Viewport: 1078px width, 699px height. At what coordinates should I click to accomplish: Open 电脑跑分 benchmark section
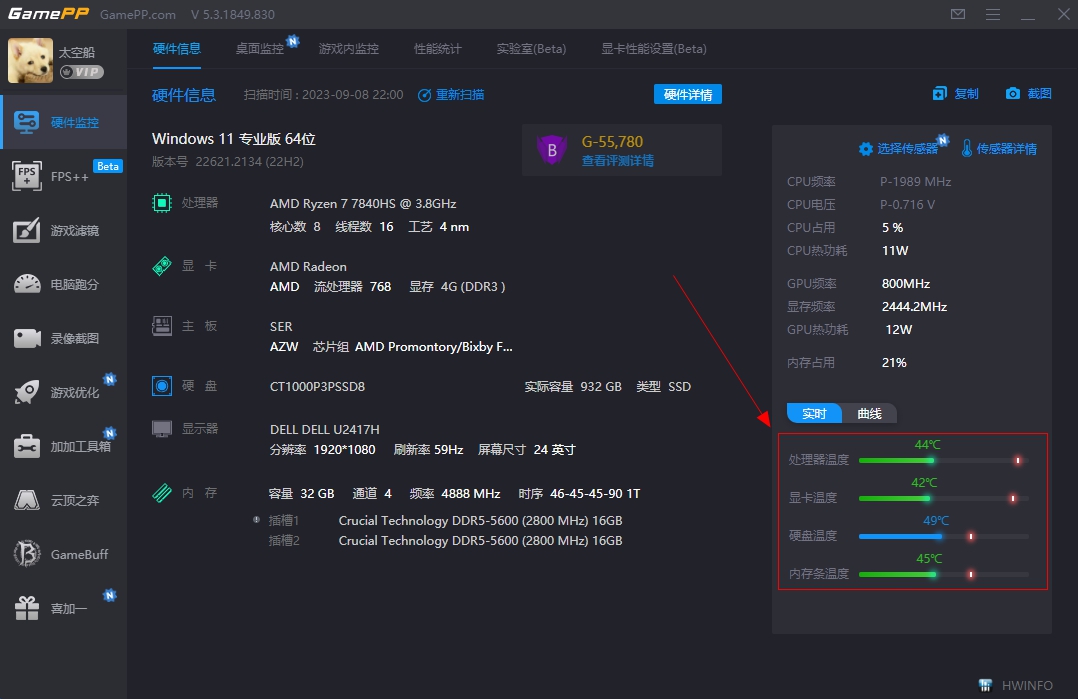(x=63, y=285)
